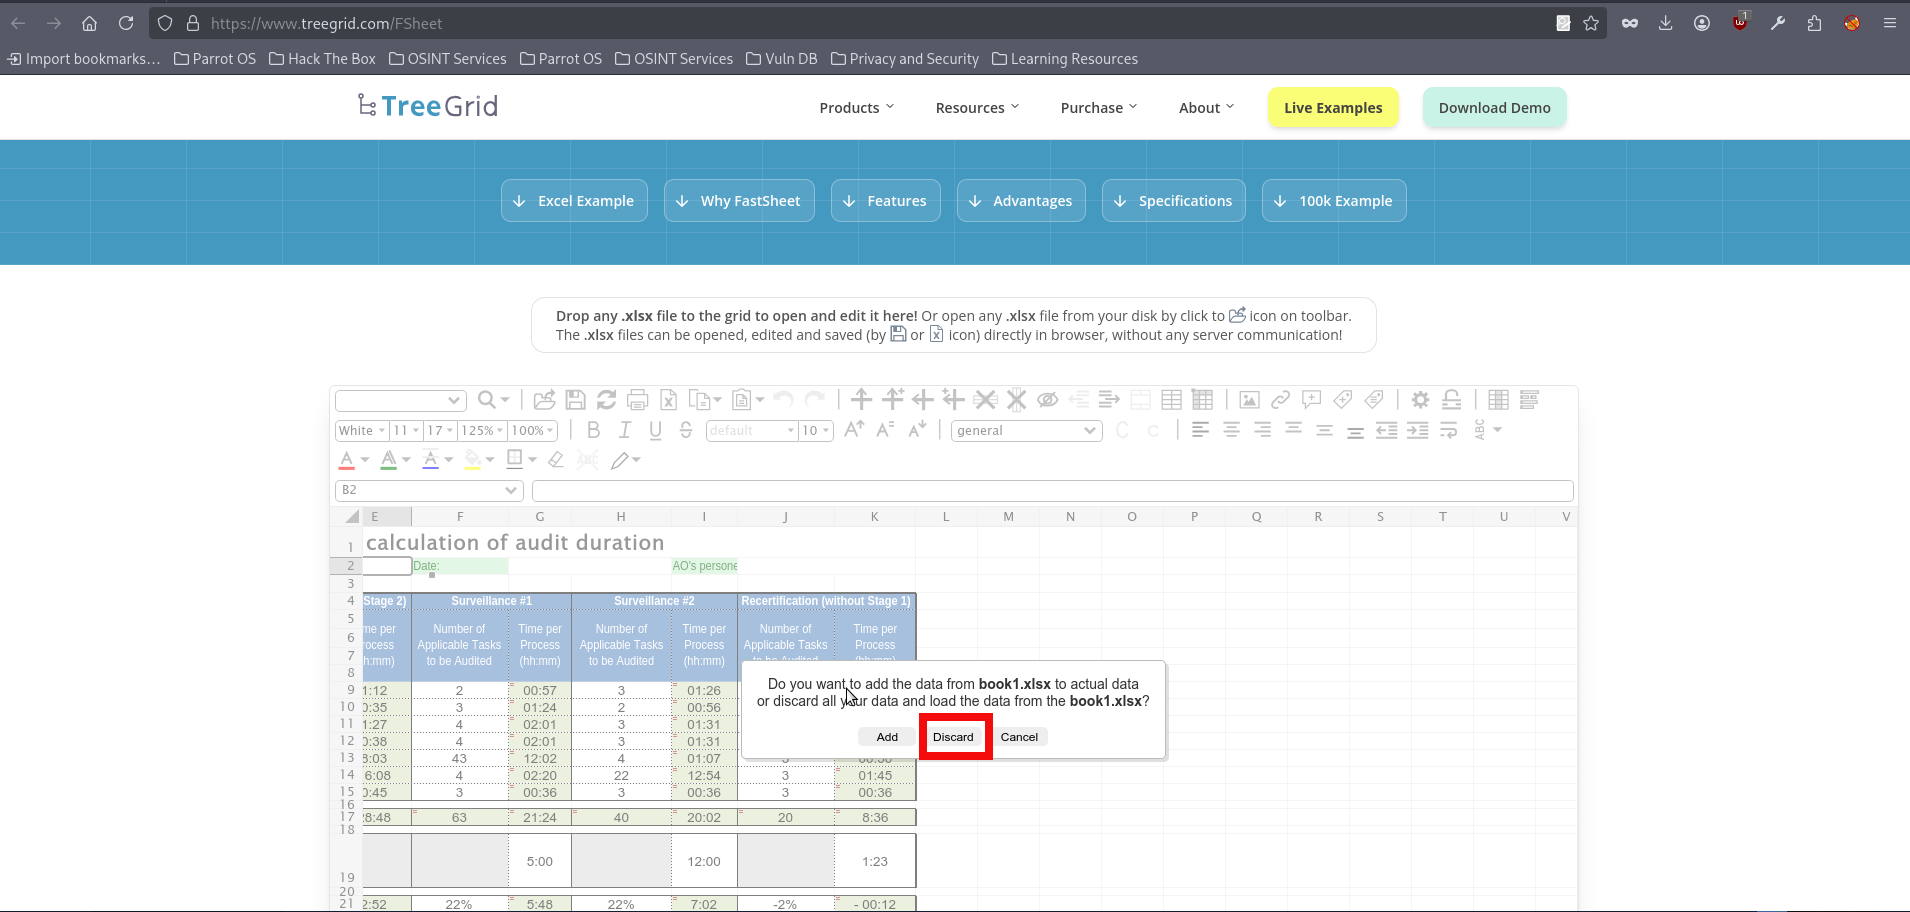The height and width of the screenshot is (912, 1910).
Task: Click the save floppy disk icon
Action: click(x=575, y=400)
